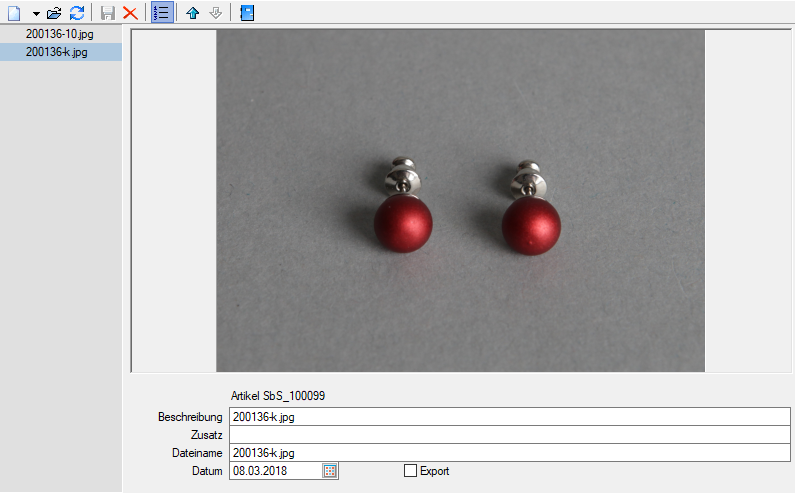Click the Artikel SbS_100099 label
This screenshot has width=795, height=493.
(x=278, y=396)
